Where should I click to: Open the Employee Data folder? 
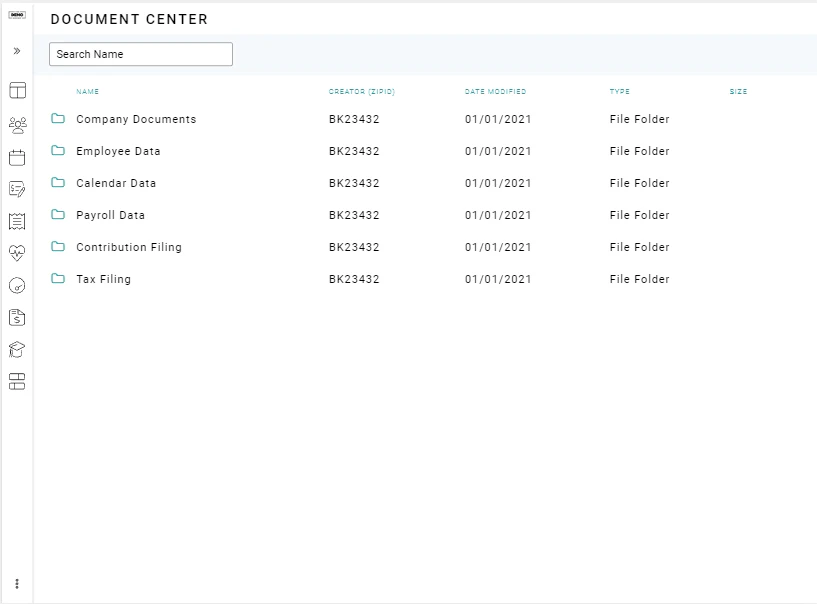(x=118, y=151)
